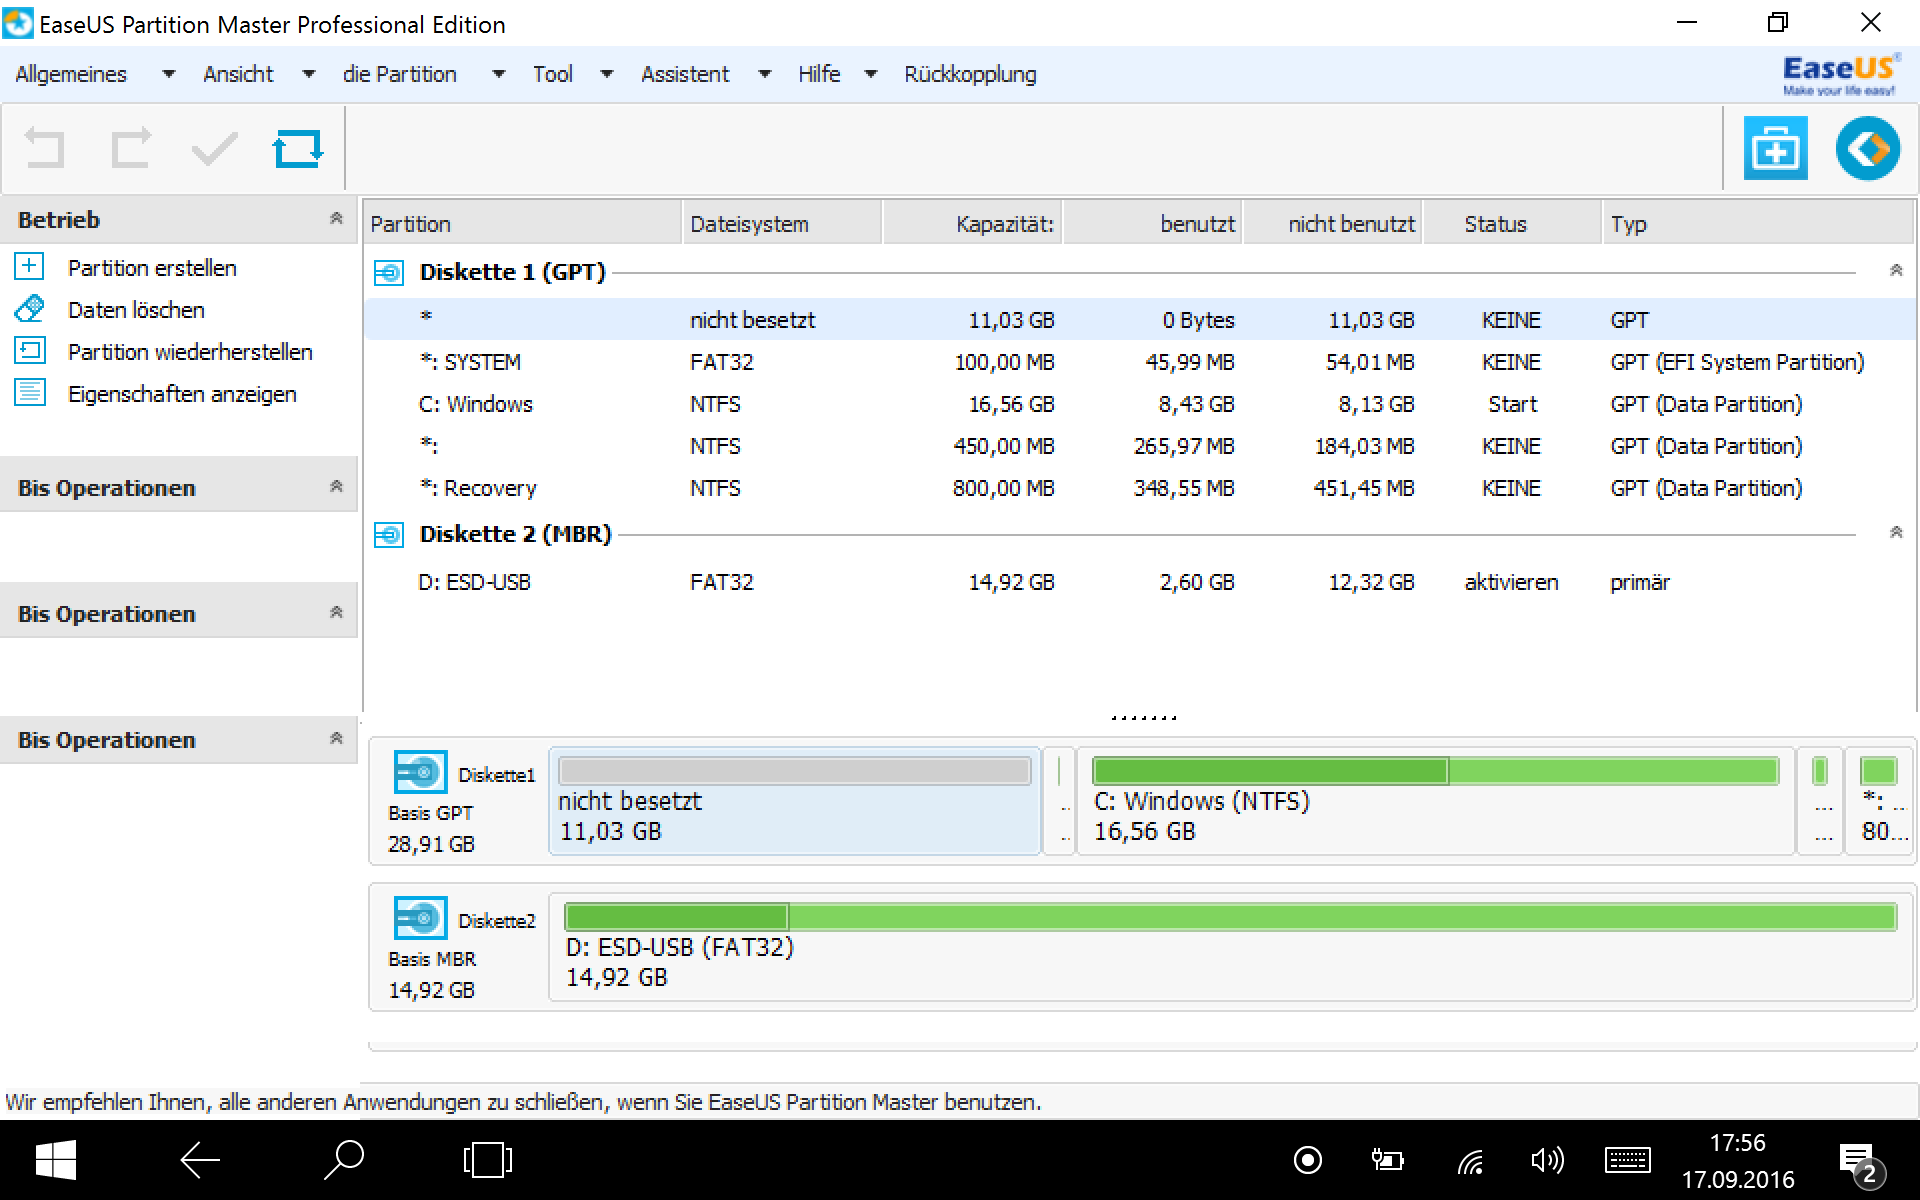Click Partition wiederherstellen link
Screen dimensions: 1920x1200
[x=190, y=352]
